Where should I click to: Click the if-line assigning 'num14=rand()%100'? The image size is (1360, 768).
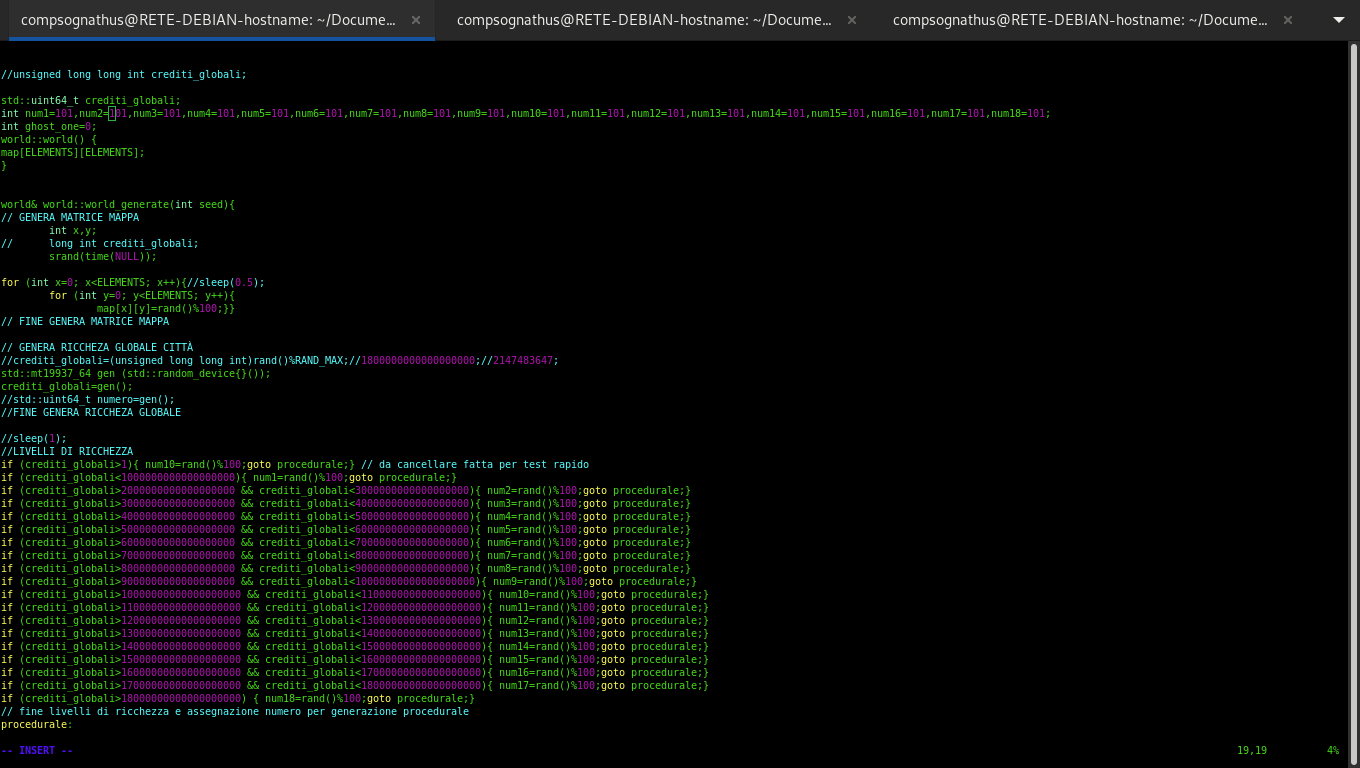[355, 646]
